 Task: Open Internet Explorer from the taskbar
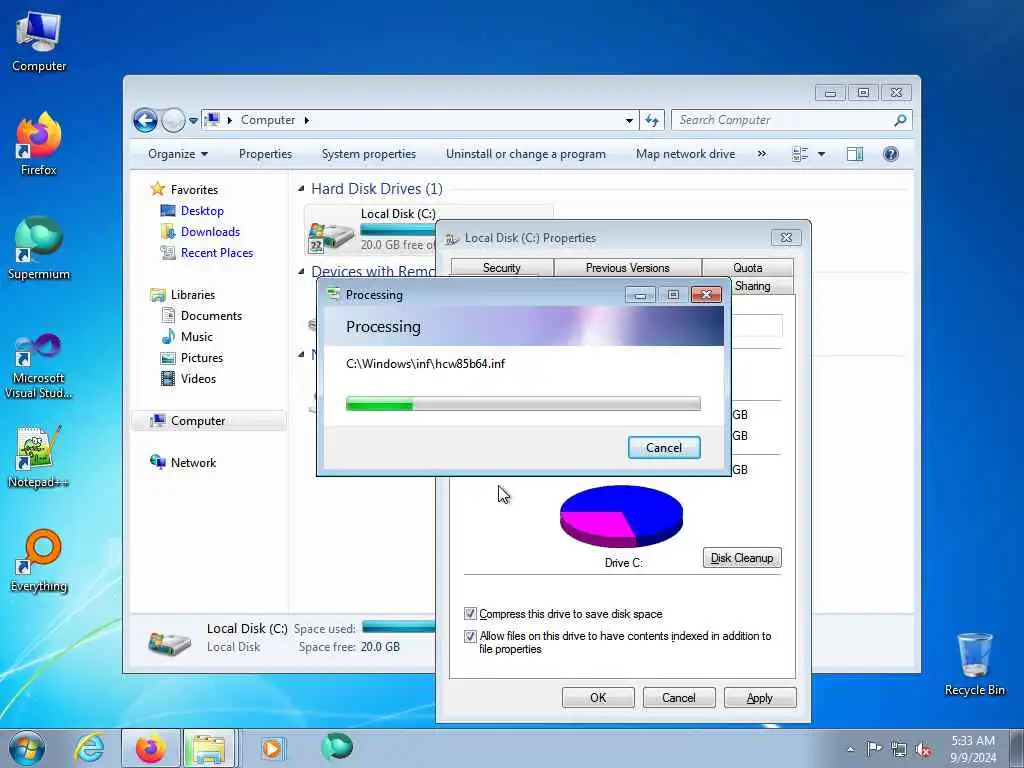(89, 748)
